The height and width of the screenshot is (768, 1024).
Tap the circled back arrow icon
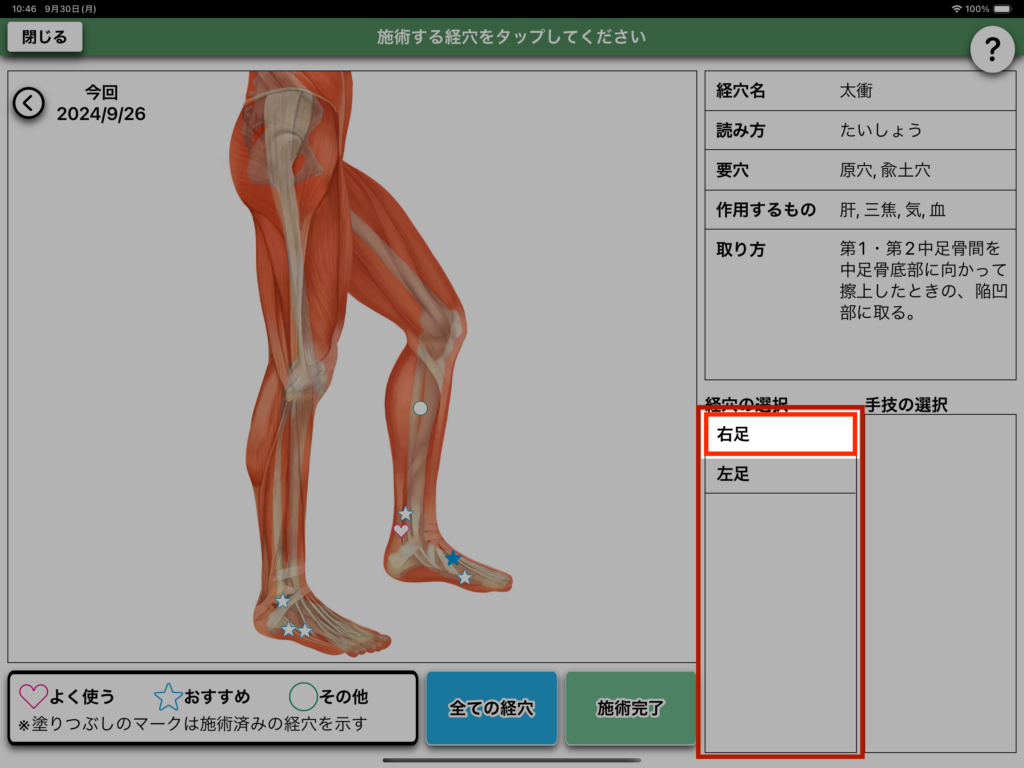click(28, 102)
